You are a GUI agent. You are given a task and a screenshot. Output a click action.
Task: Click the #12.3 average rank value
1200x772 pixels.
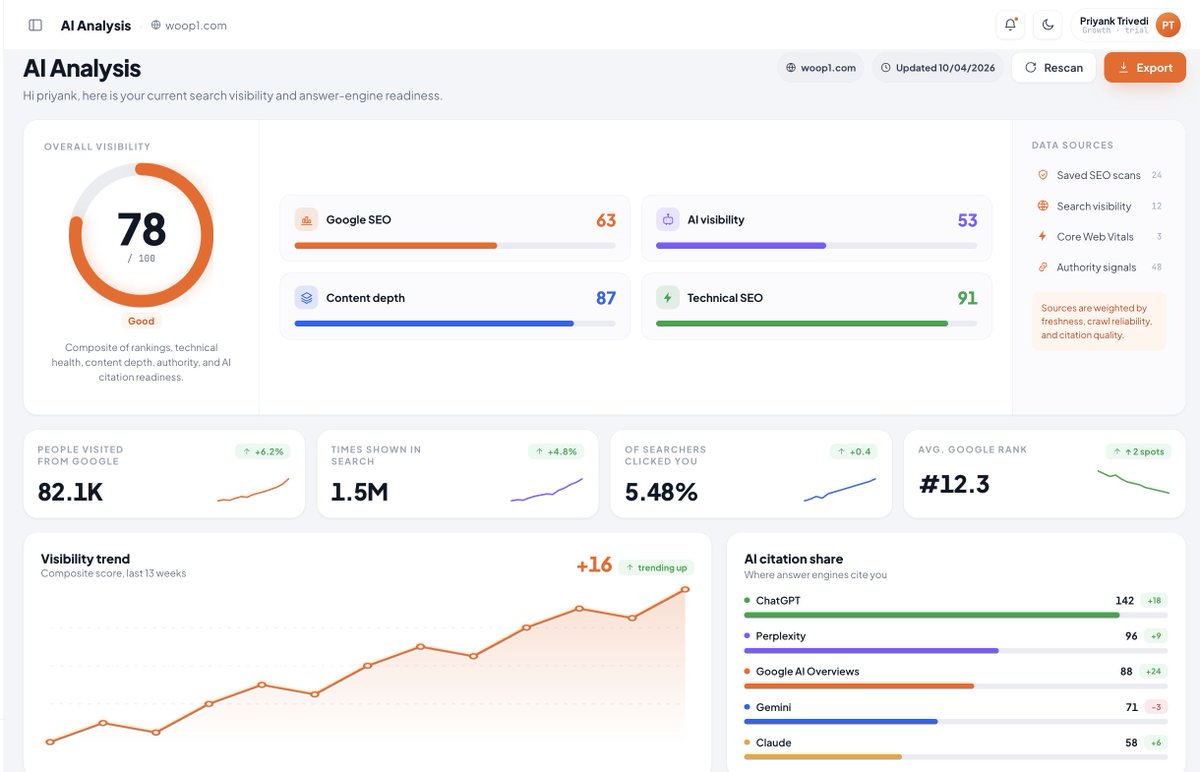(954, 484)
